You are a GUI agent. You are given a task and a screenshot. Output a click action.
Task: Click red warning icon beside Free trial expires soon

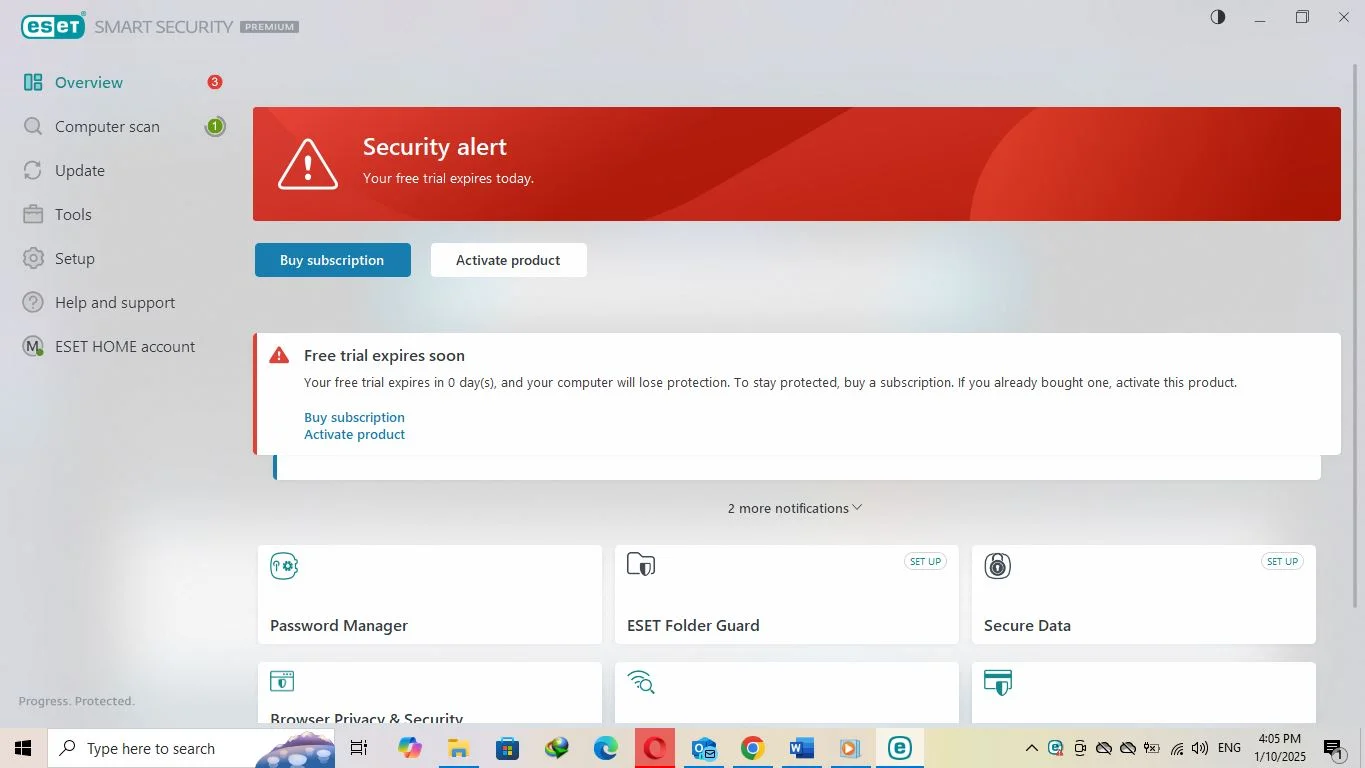[x=279, y=355]
